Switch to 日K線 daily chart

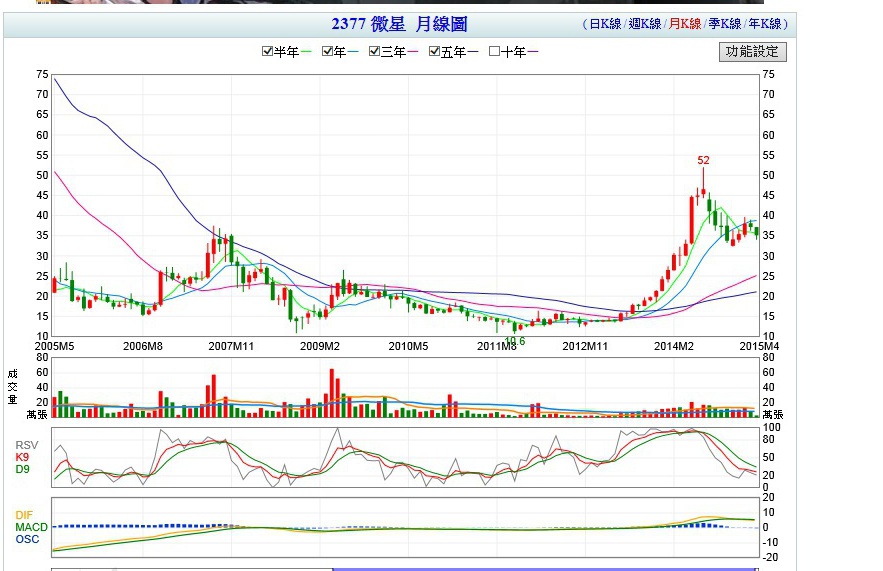click(x=605, y=24)
